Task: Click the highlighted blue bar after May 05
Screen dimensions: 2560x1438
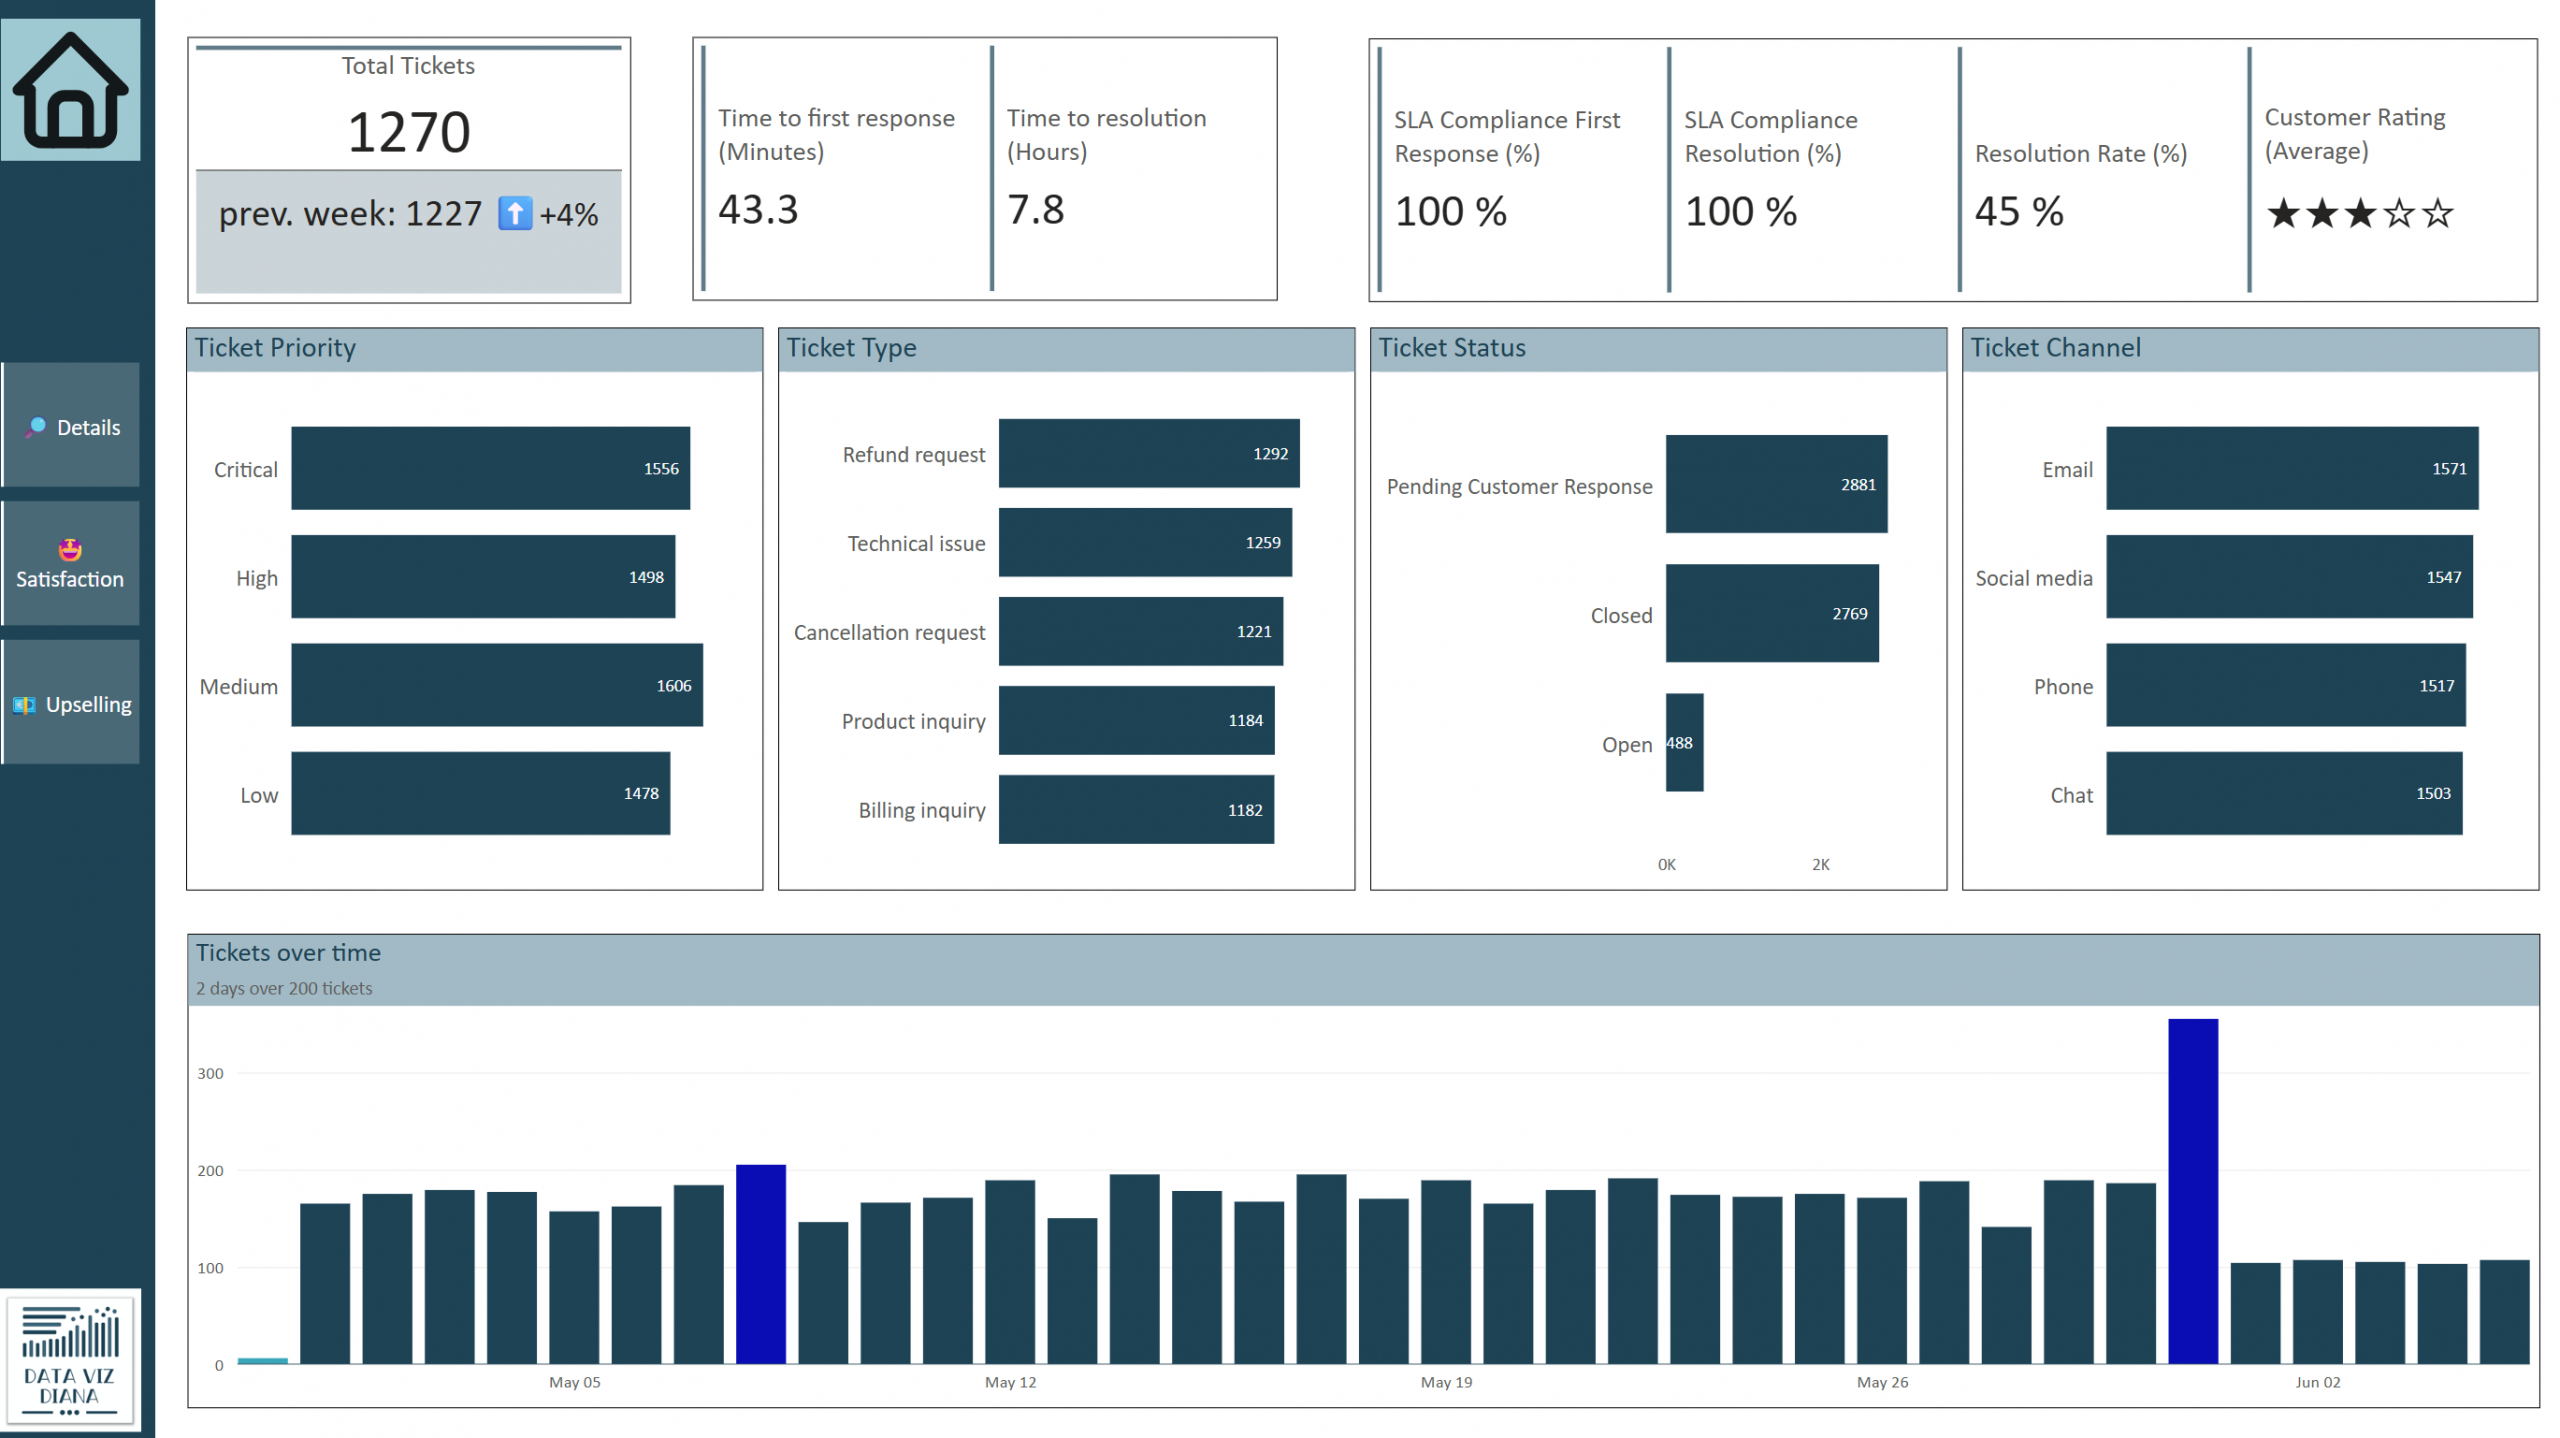Action: point(760,1263)
